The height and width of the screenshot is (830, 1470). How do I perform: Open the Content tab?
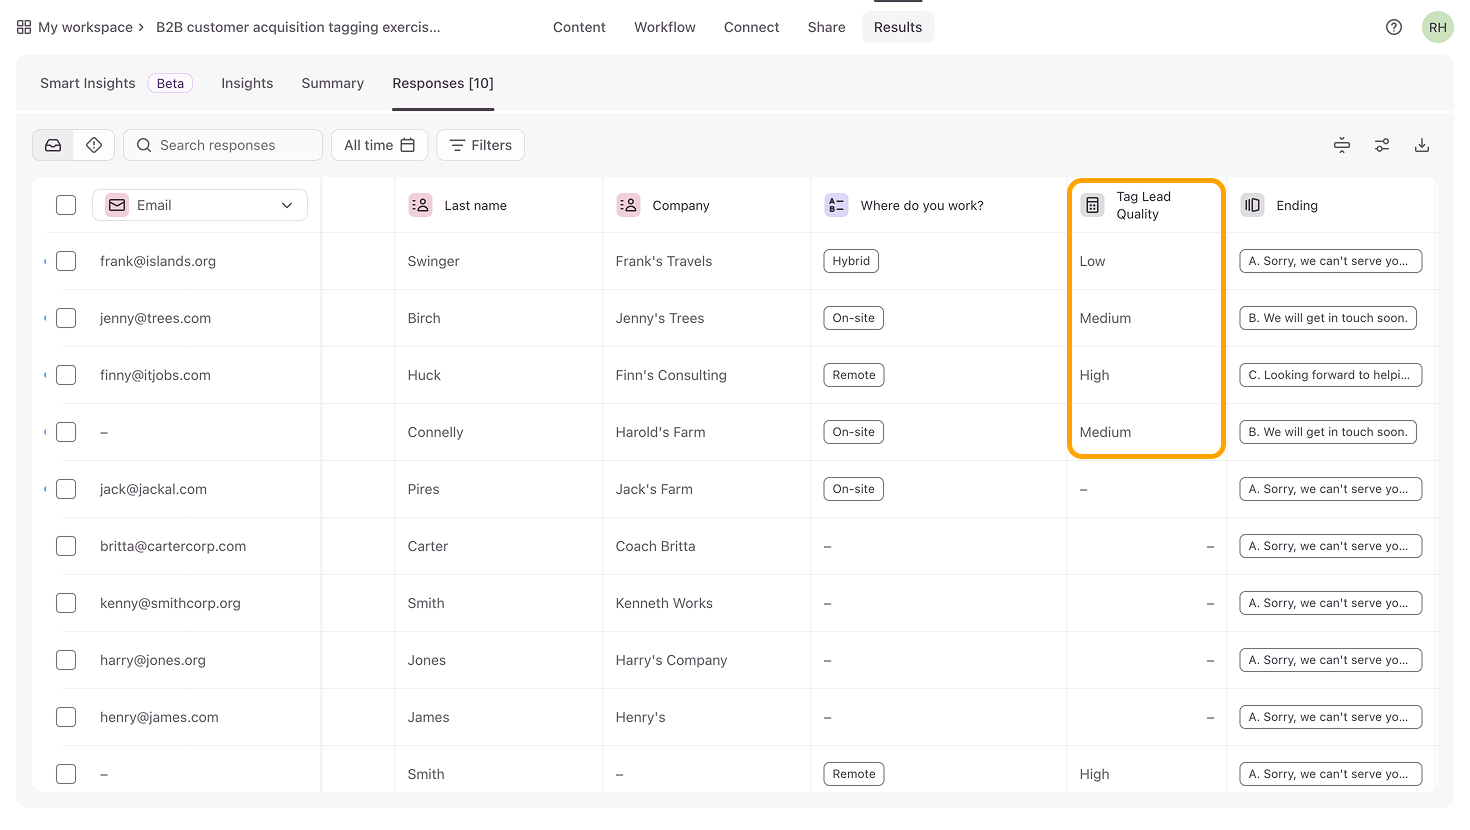579,27
